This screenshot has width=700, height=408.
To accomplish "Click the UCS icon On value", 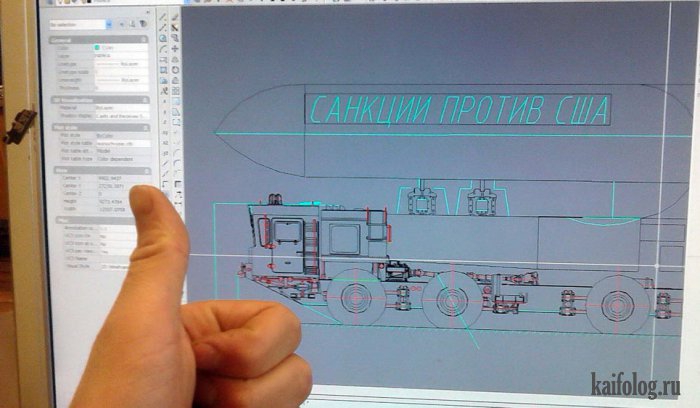I will [117, 236].
